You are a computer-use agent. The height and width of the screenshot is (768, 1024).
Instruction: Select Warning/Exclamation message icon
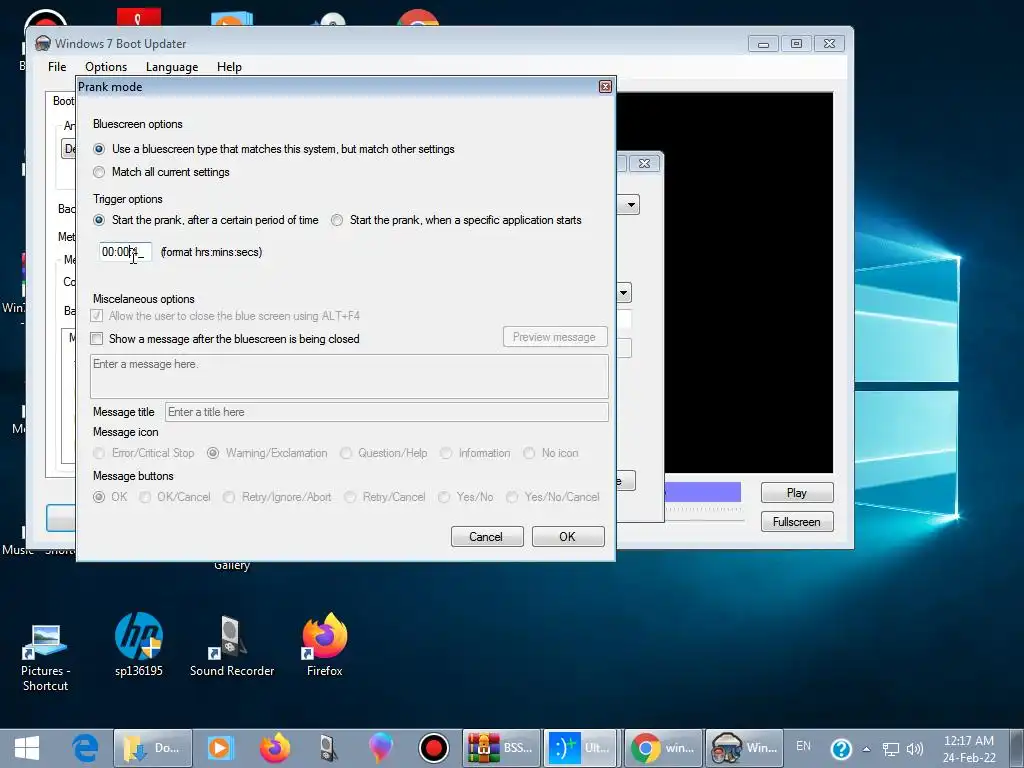[x=213, y=453]
